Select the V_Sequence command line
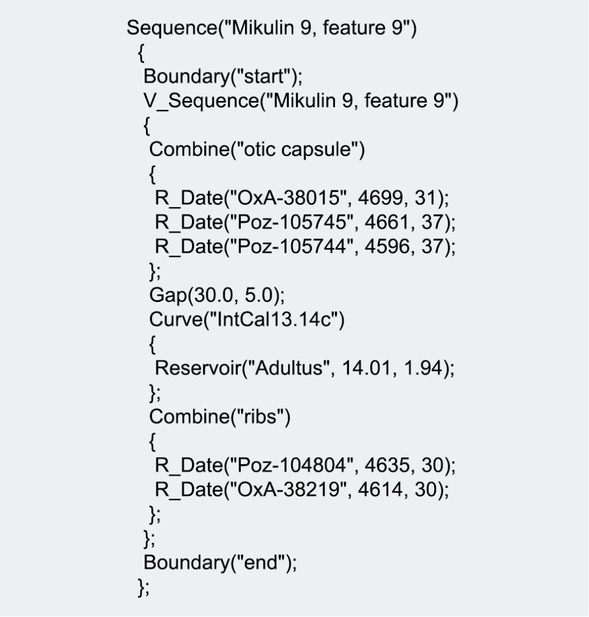This screenshot has height=617, width=589. click(x=301, y=101)
